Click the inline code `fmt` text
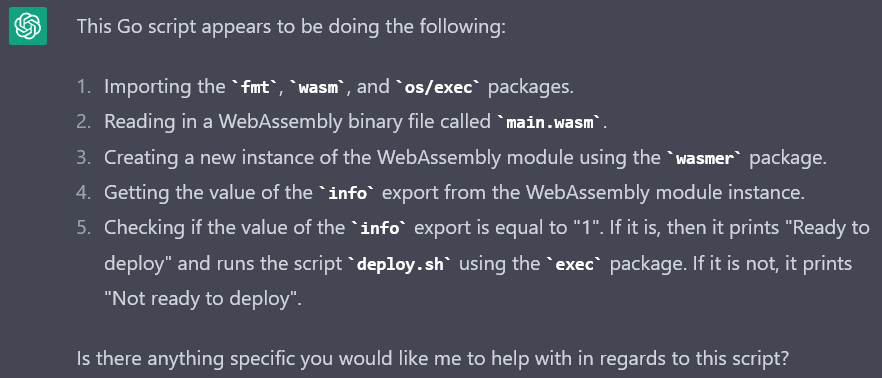Screen dimensions: 882x378 [x=255, y=87]
